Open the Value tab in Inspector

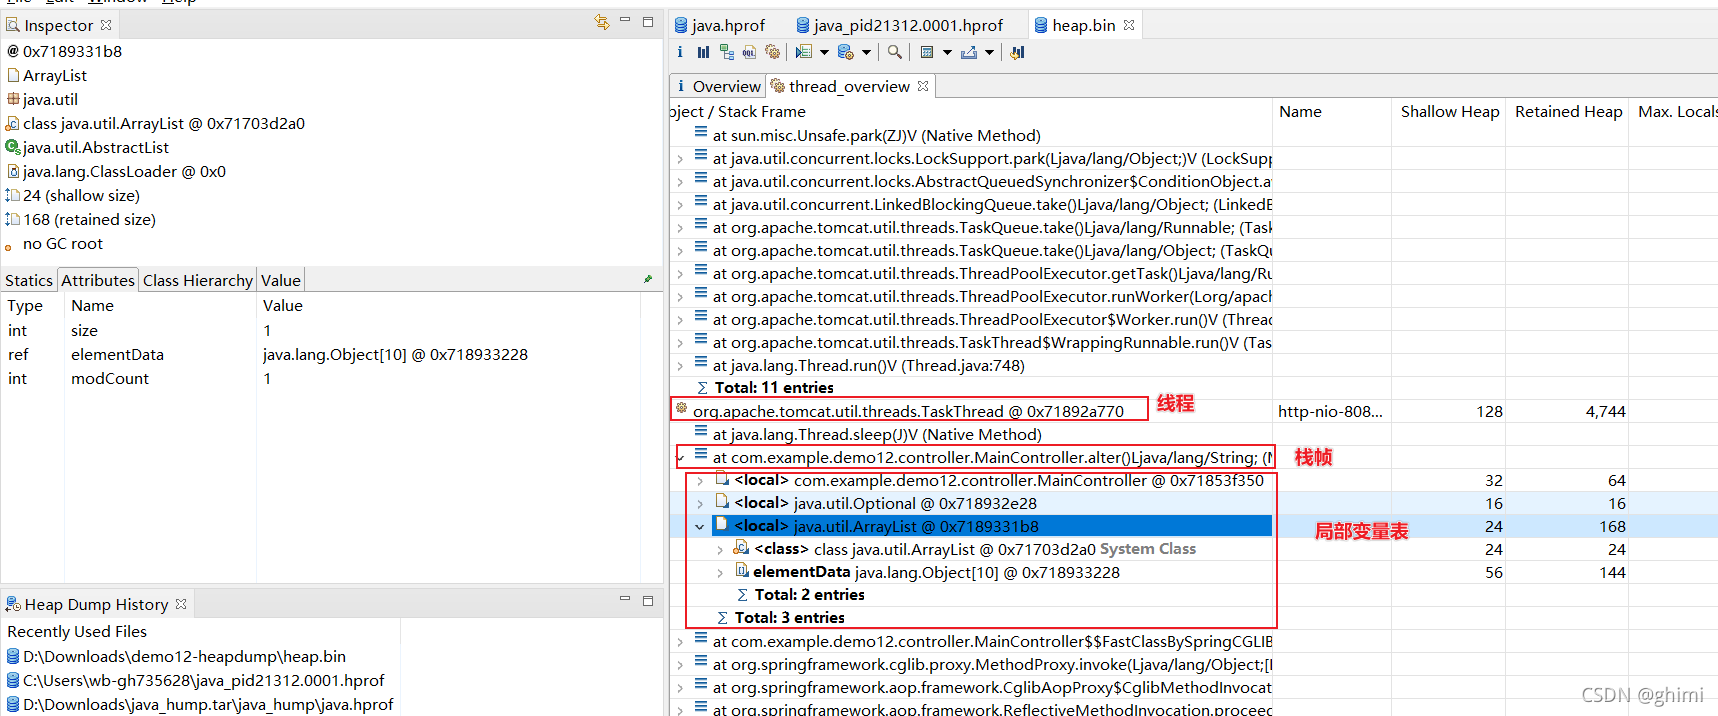280,281
